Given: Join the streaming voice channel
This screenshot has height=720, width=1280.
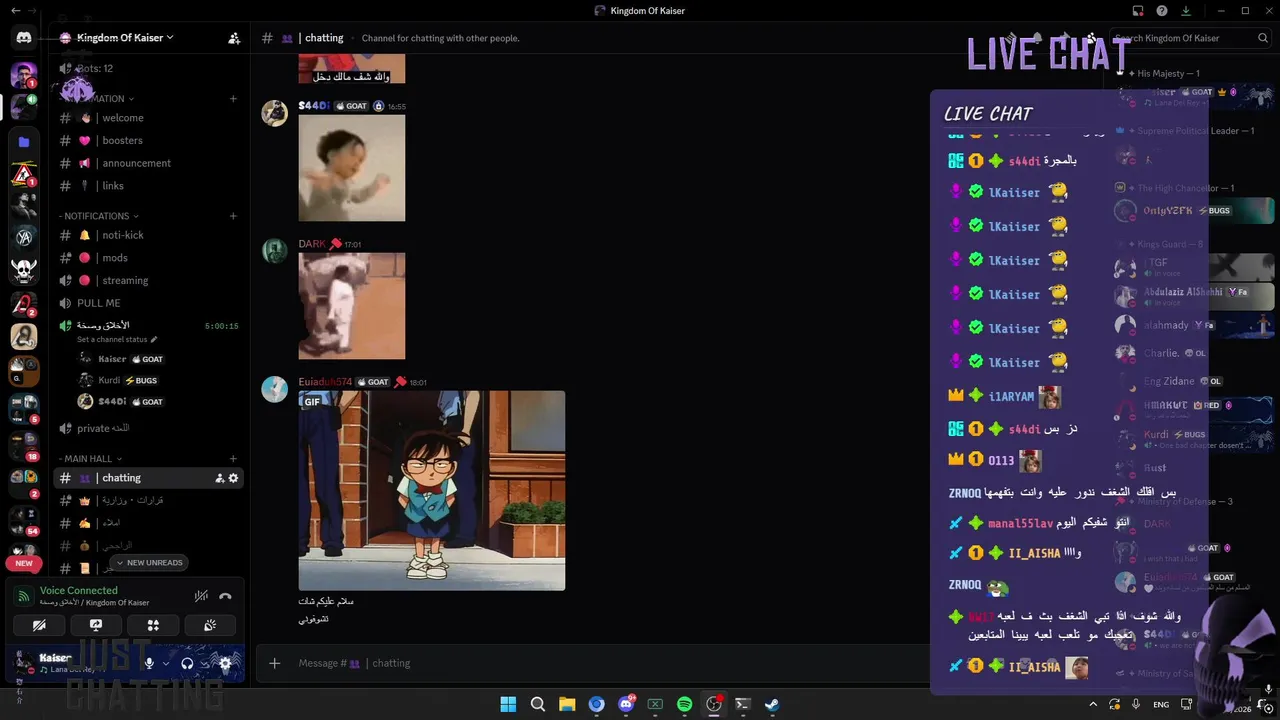Looking at the screenshot, I should click(150, 281).
